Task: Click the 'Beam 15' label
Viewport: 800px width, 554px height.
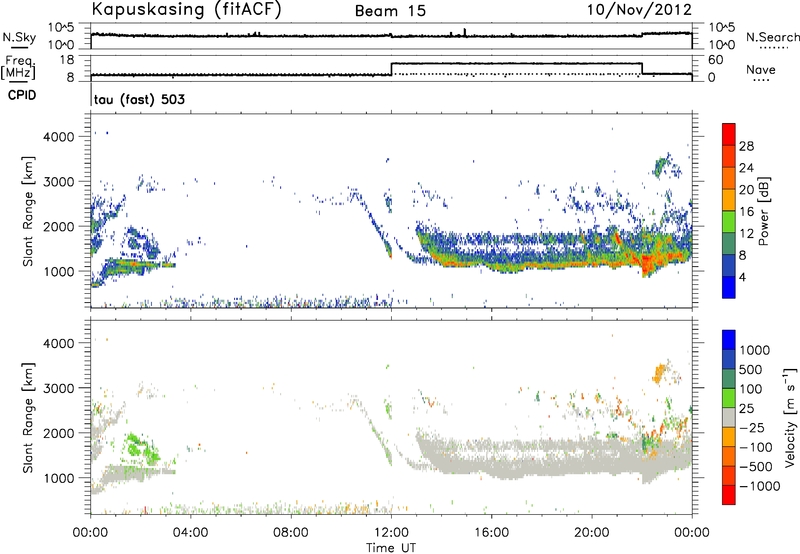Action: point(390,11)
